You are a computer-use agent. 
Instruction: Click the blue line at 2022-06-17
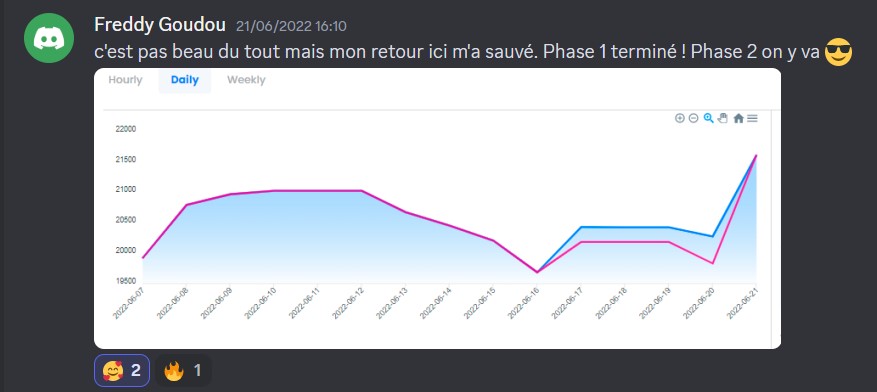pyautogui.click(x=582, y=227)
